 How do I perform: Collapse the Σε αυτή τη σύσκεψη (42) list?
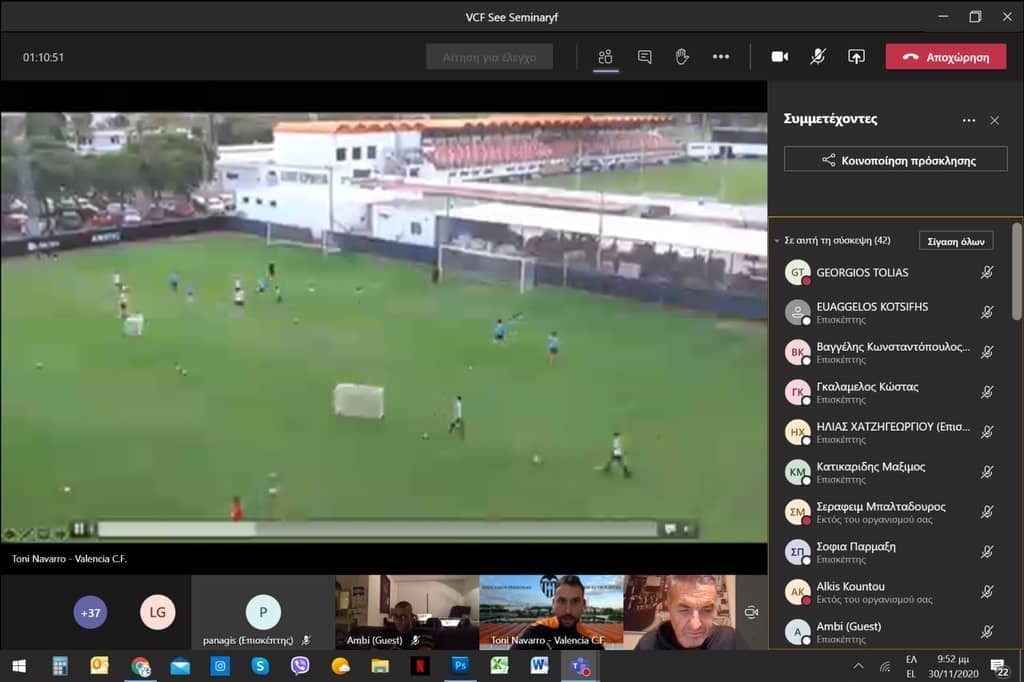777,240
